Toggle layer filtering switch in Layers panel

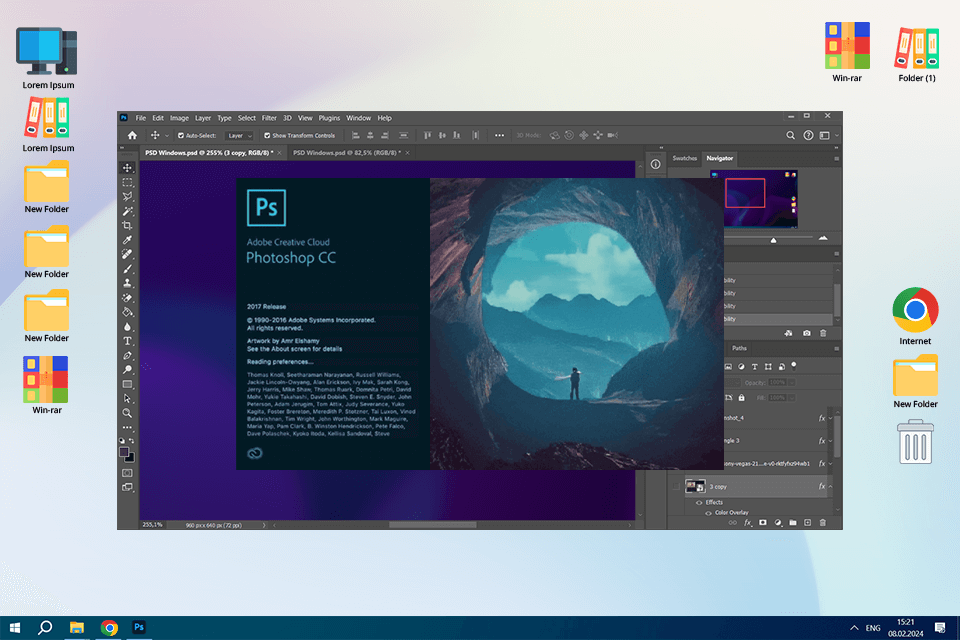[794, 366]
